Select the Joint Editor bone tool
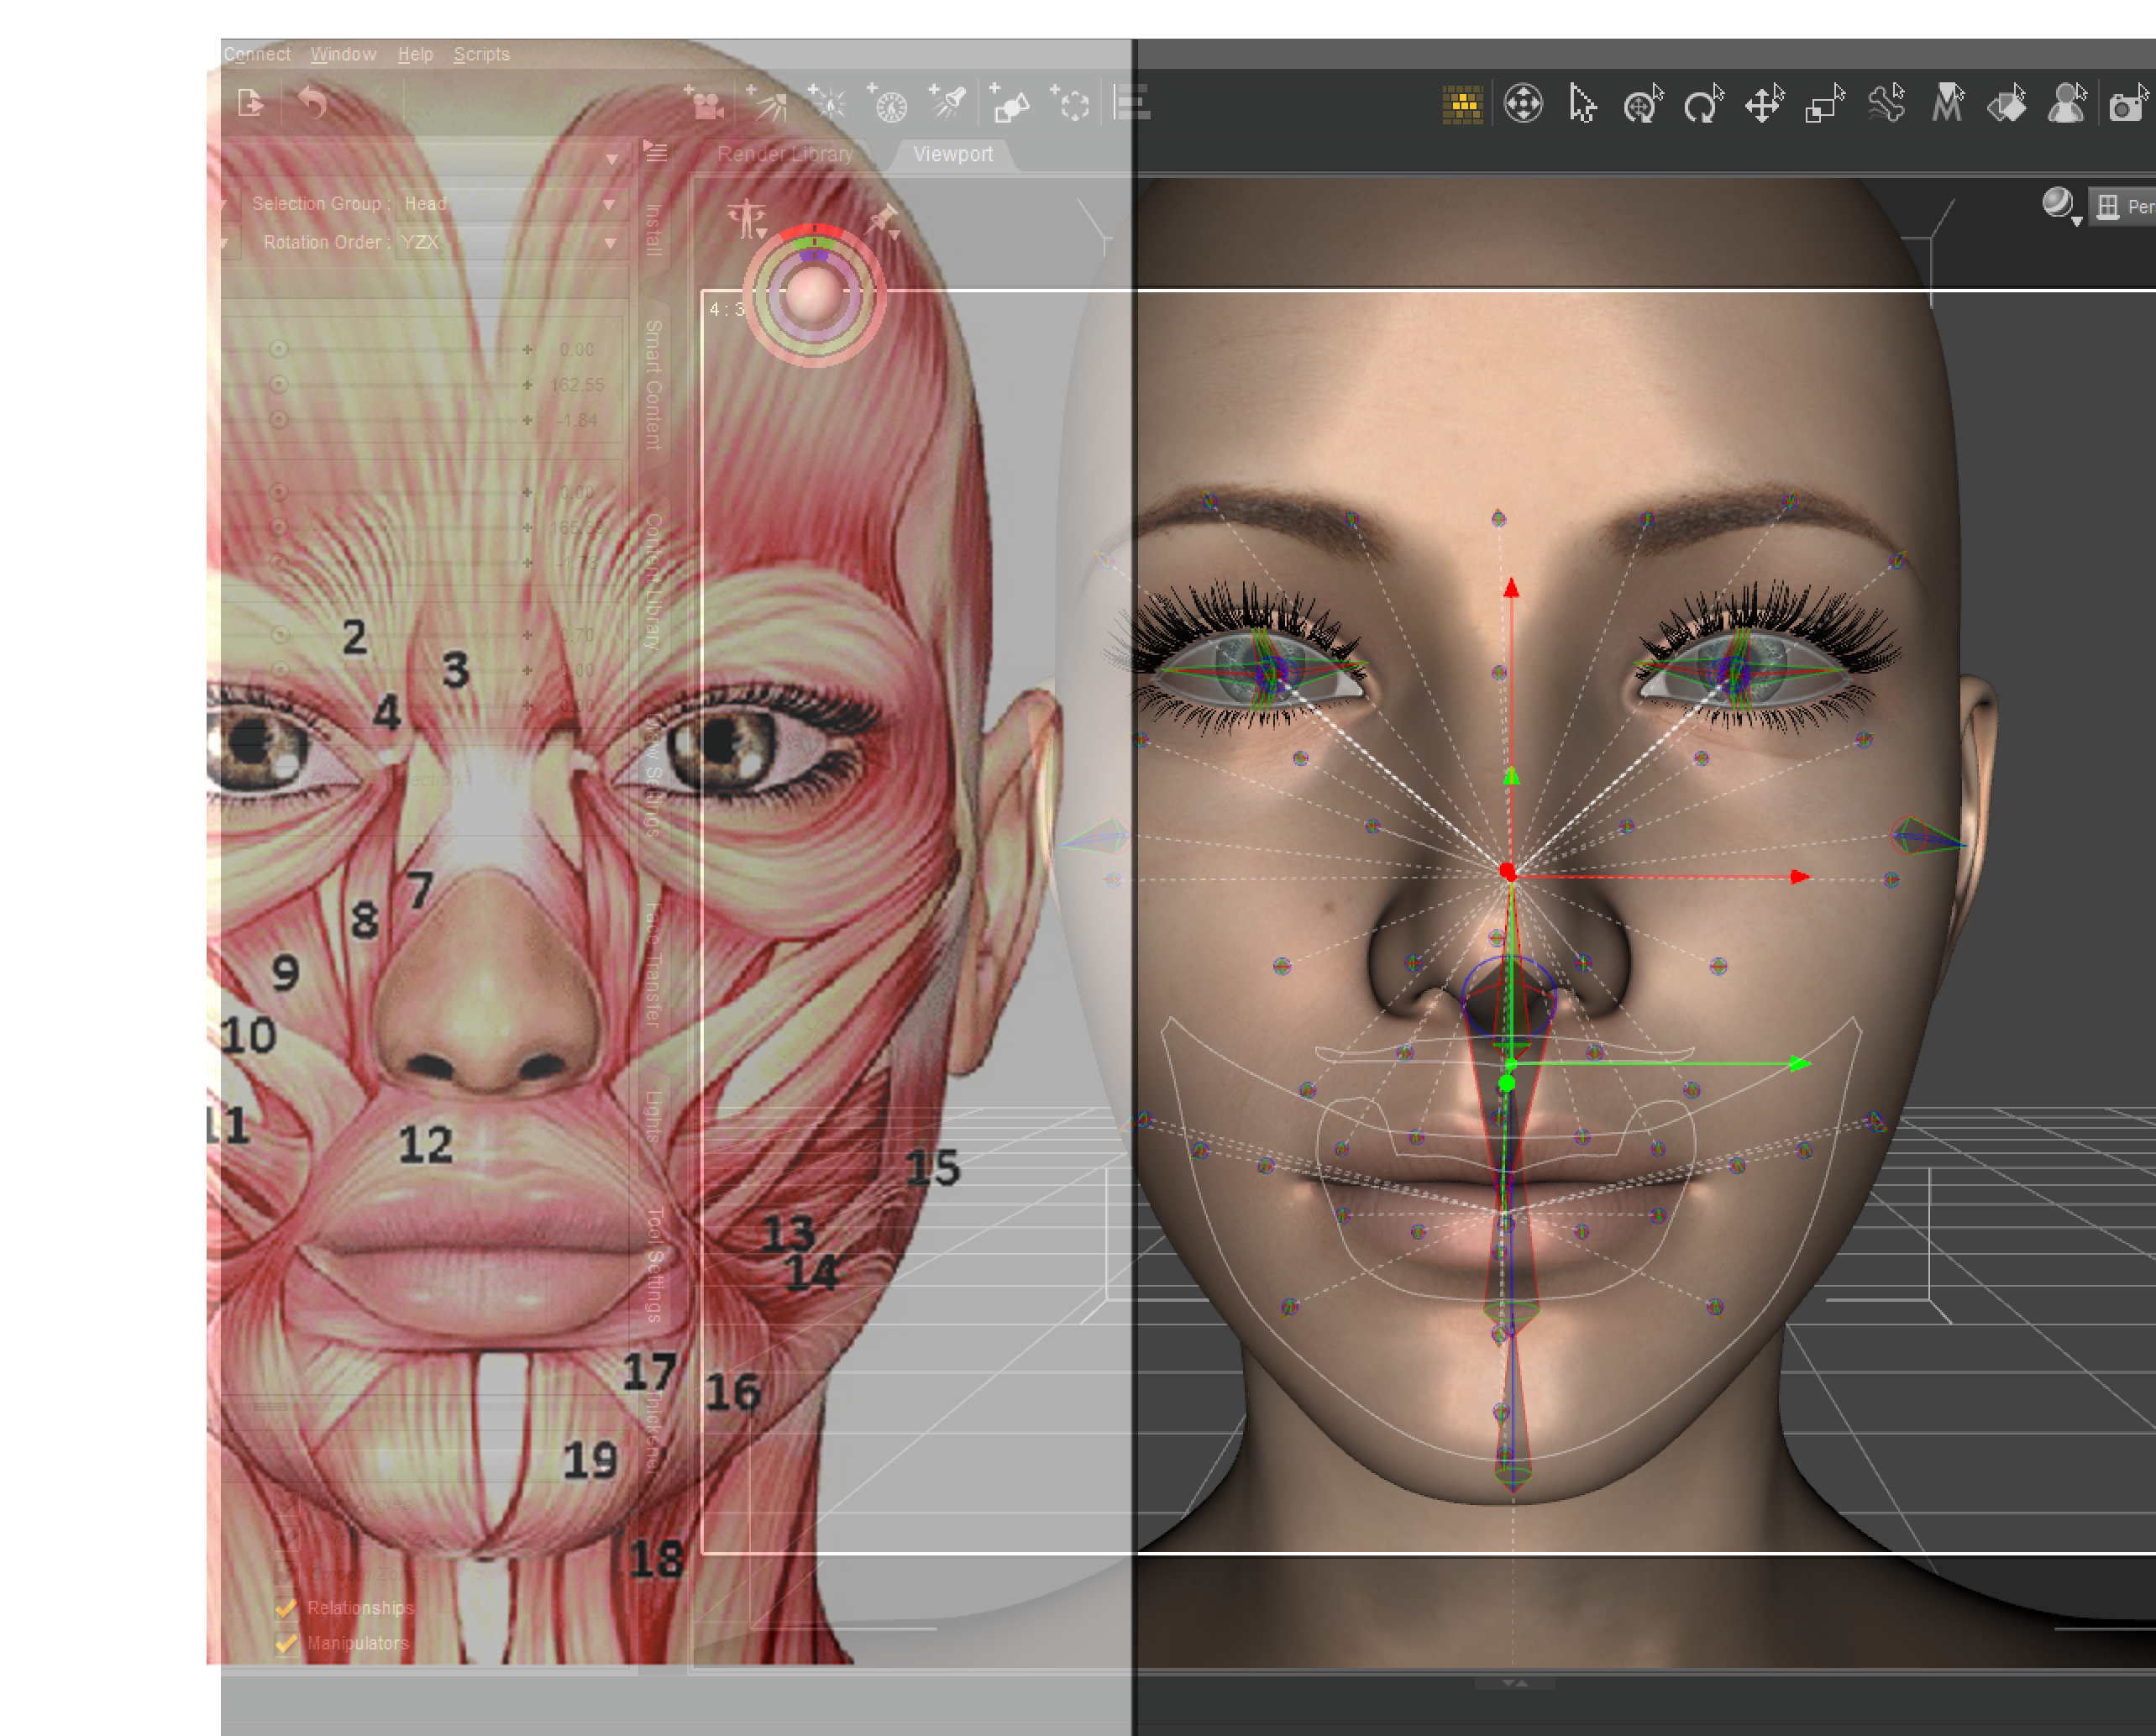This screenshot has height=1736, width=2156. tap(1886, 104)
